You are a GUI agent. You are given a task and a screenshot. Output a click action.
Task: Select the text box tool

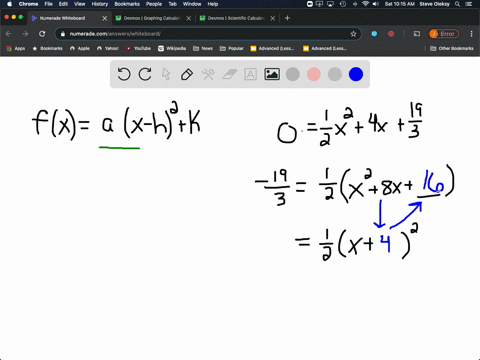click(x=250, y=74)
